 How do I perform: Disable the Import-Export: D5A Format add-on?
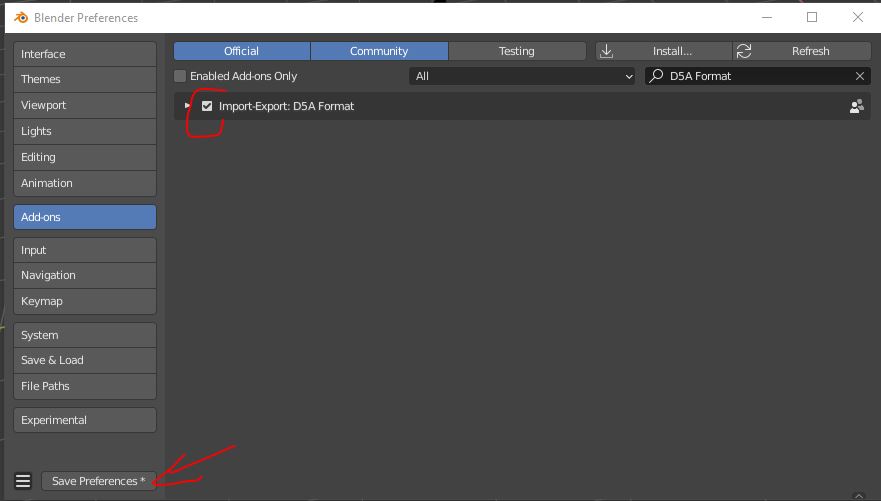pyautogui.click(x=207, y=106)
